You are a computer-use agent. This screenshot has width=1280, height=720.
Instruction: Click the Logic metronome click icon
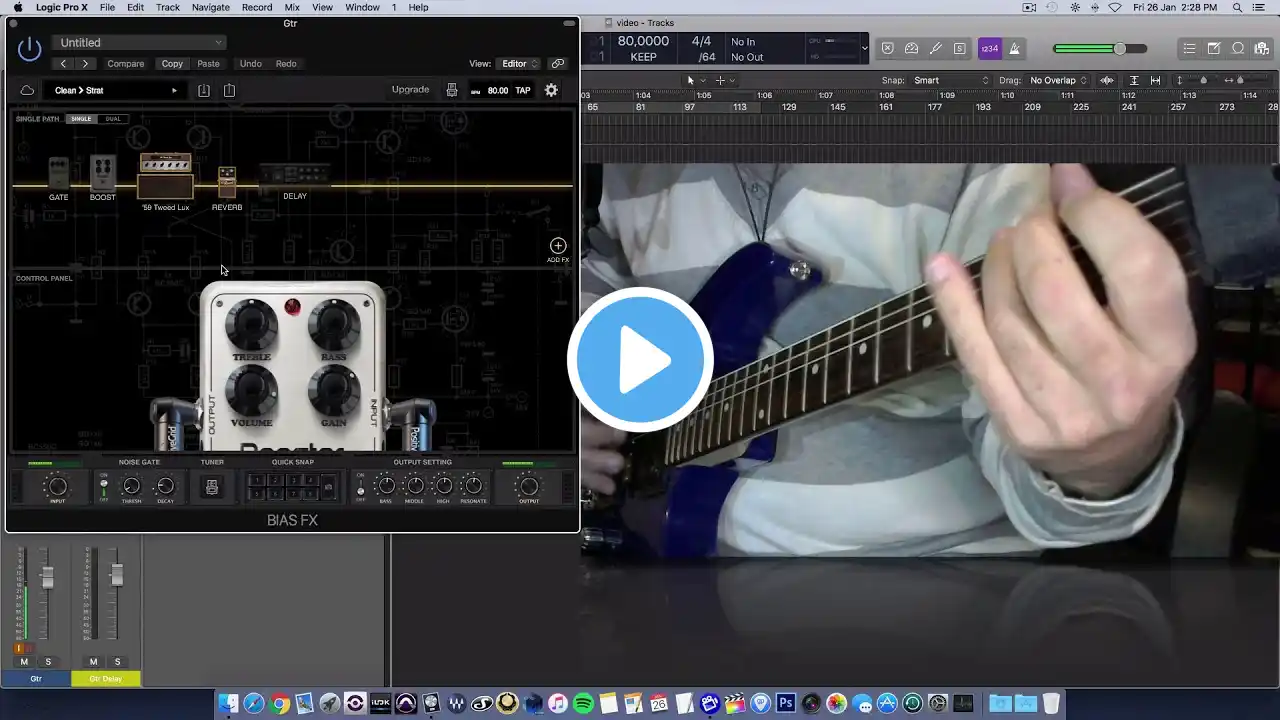click(x=1014, y=48)
